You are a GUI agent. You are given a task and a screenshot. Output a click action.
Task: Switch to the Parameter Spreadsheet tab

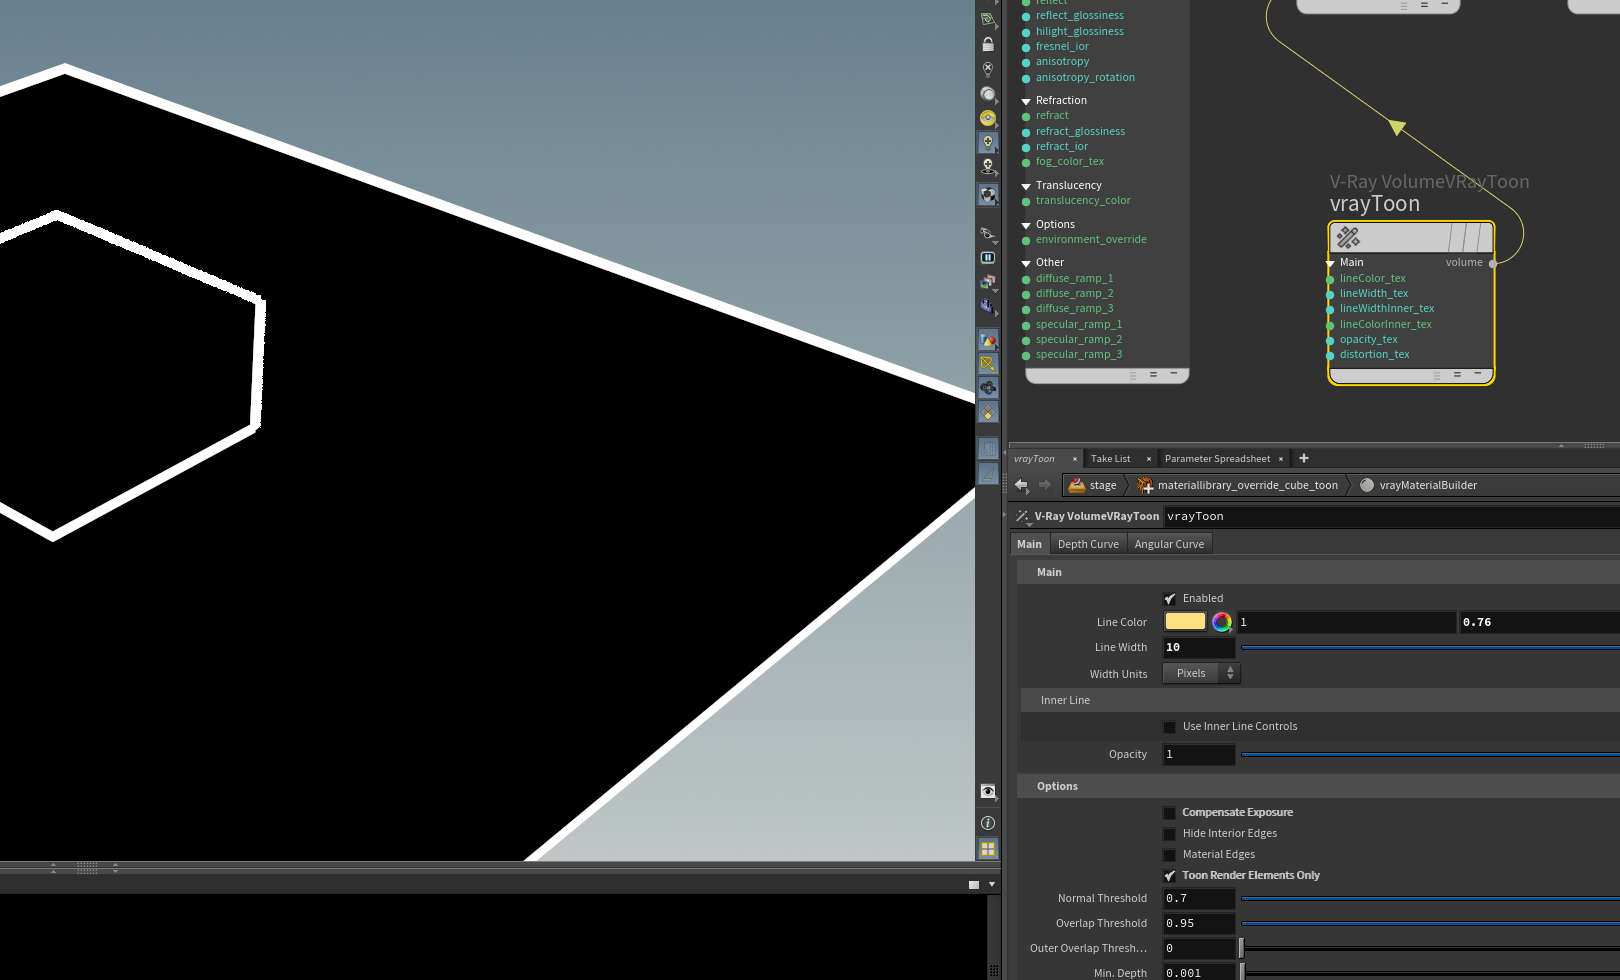(1217, 459)
